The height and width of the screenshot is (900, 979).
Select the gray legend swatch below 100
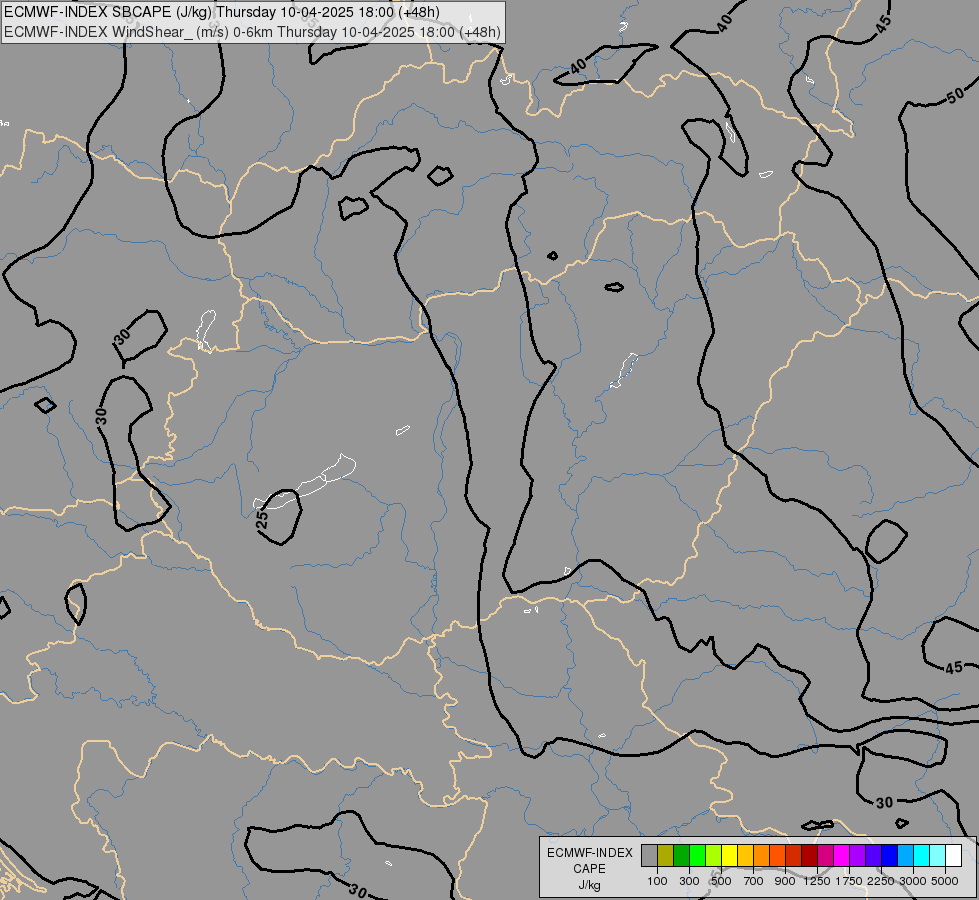pos(649,856)
